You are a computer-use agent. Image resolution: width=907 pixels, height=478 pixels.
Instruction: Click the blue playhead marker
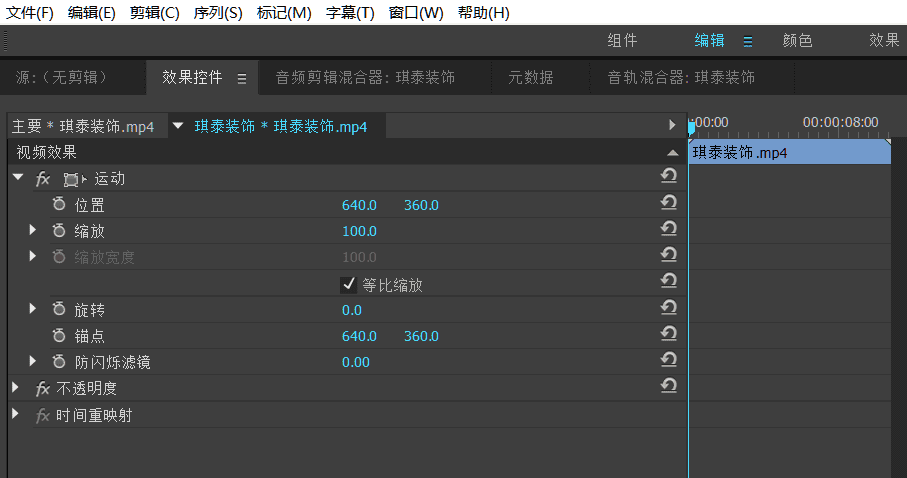(691, 127)
